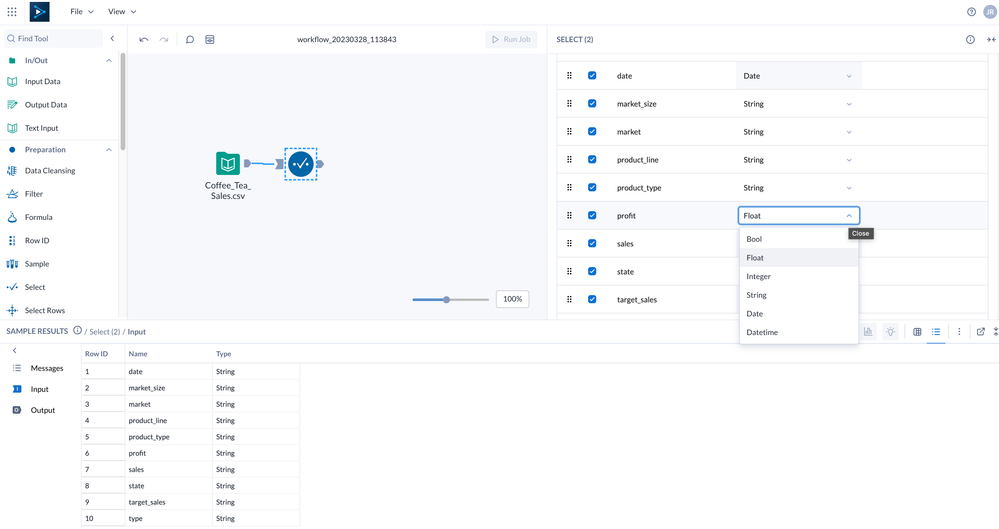
Task: Close the profit type dropdown
Action: pos(849,216)
